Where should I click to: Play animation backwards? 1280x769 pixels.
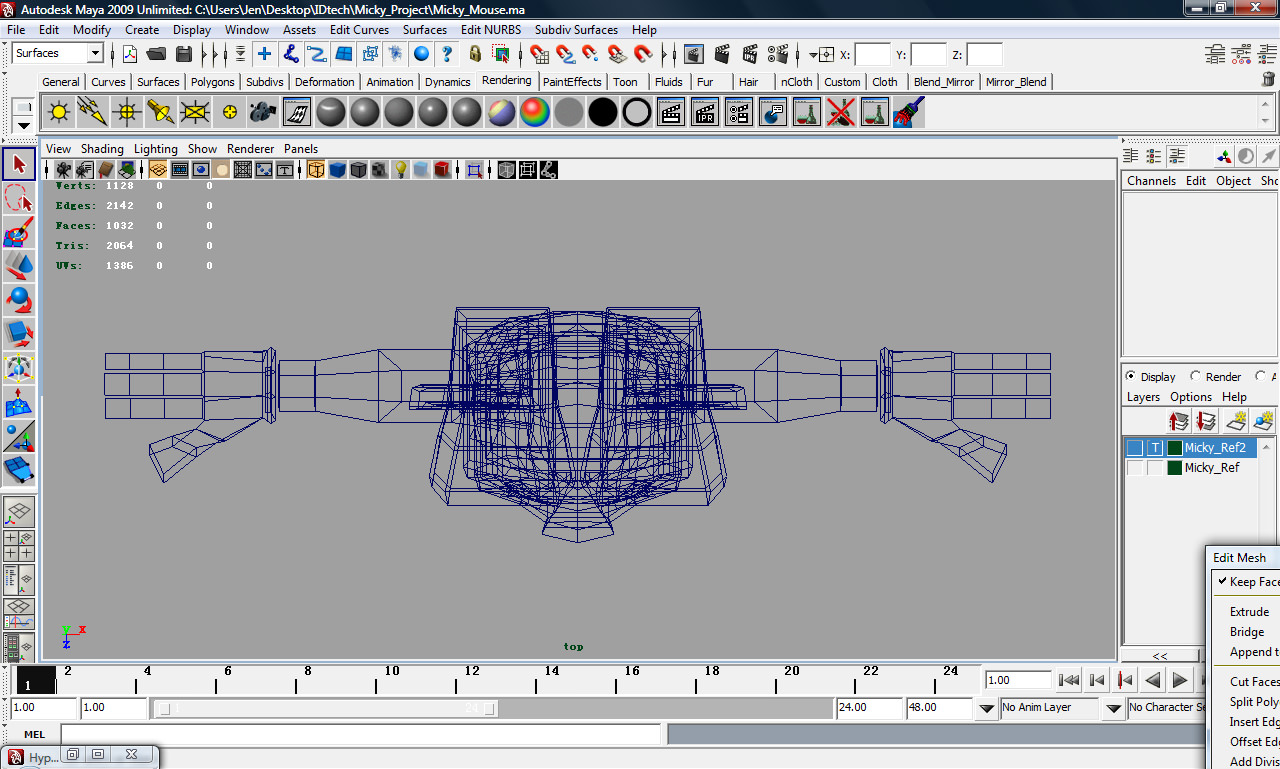pyautogui.click(x=1153, y=680)
